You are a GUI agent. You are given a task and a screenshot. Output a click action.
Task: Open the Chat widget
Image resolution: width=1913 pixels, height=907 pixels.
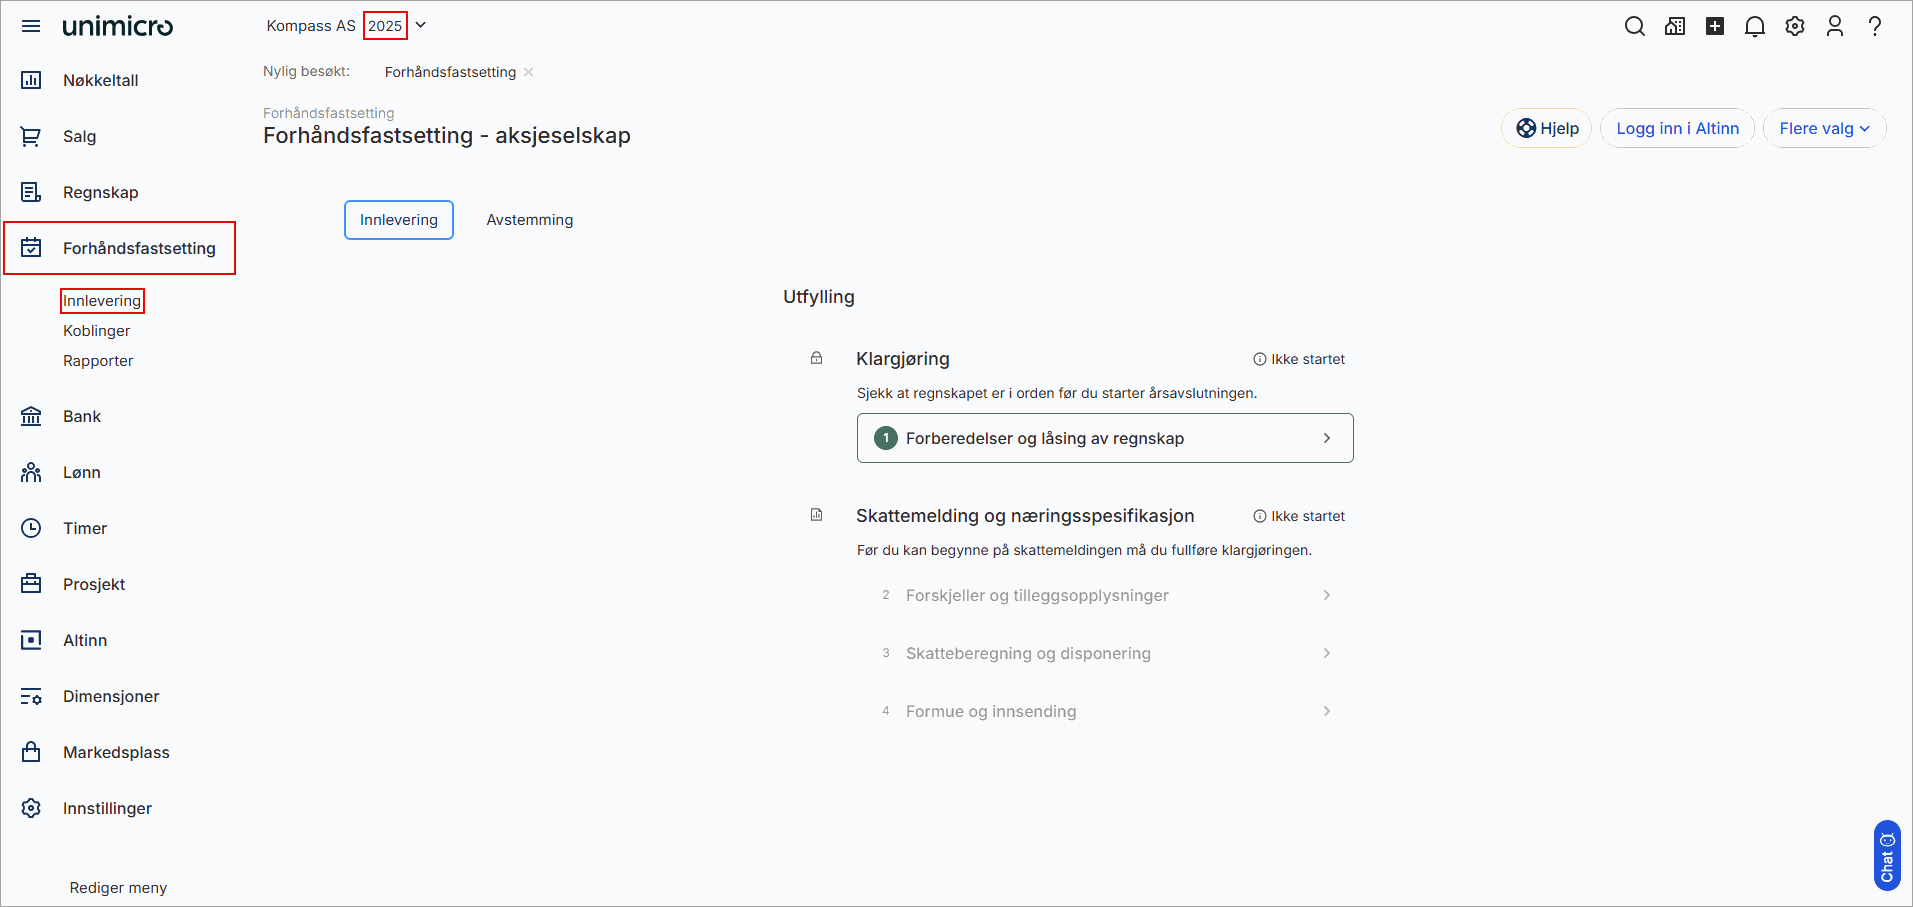click(1886, 856)
